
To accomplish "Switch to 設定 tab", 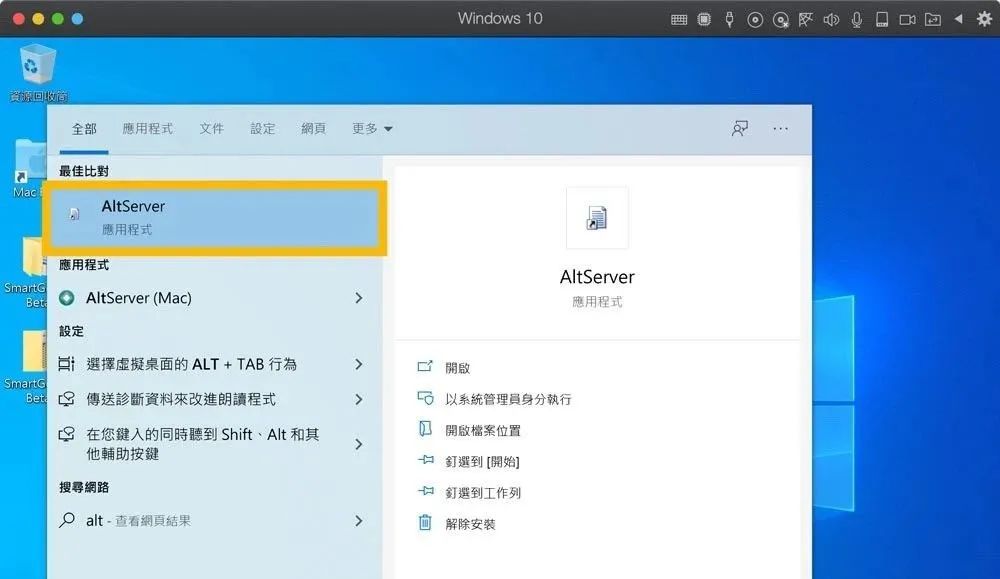I will 262,129.
